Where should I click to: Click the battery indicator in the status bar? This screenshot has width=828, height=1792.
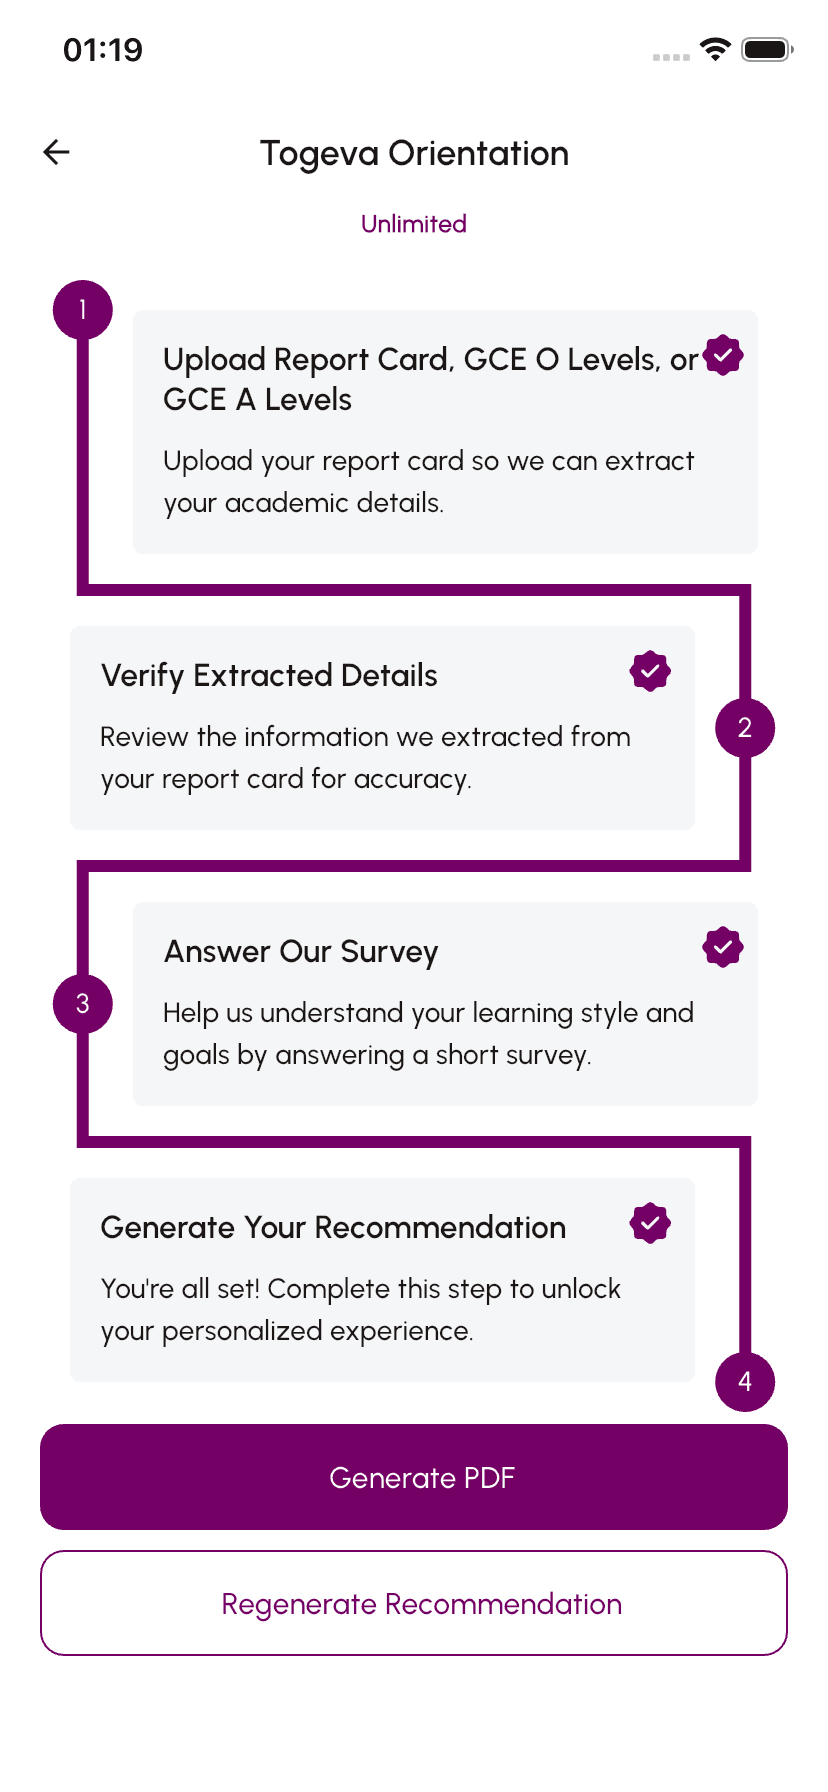pyautogui.click(x=768, y=49)
